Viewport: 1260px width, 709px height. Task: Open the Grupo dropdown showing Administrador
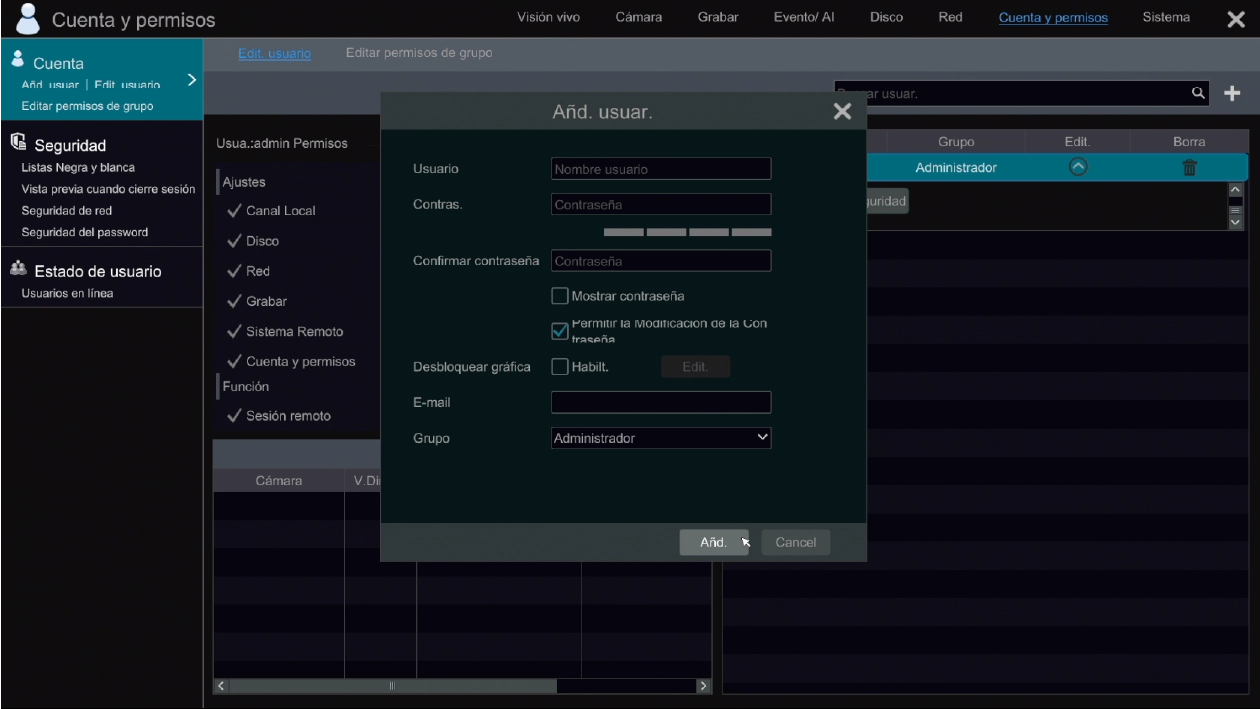click(661, 437)
